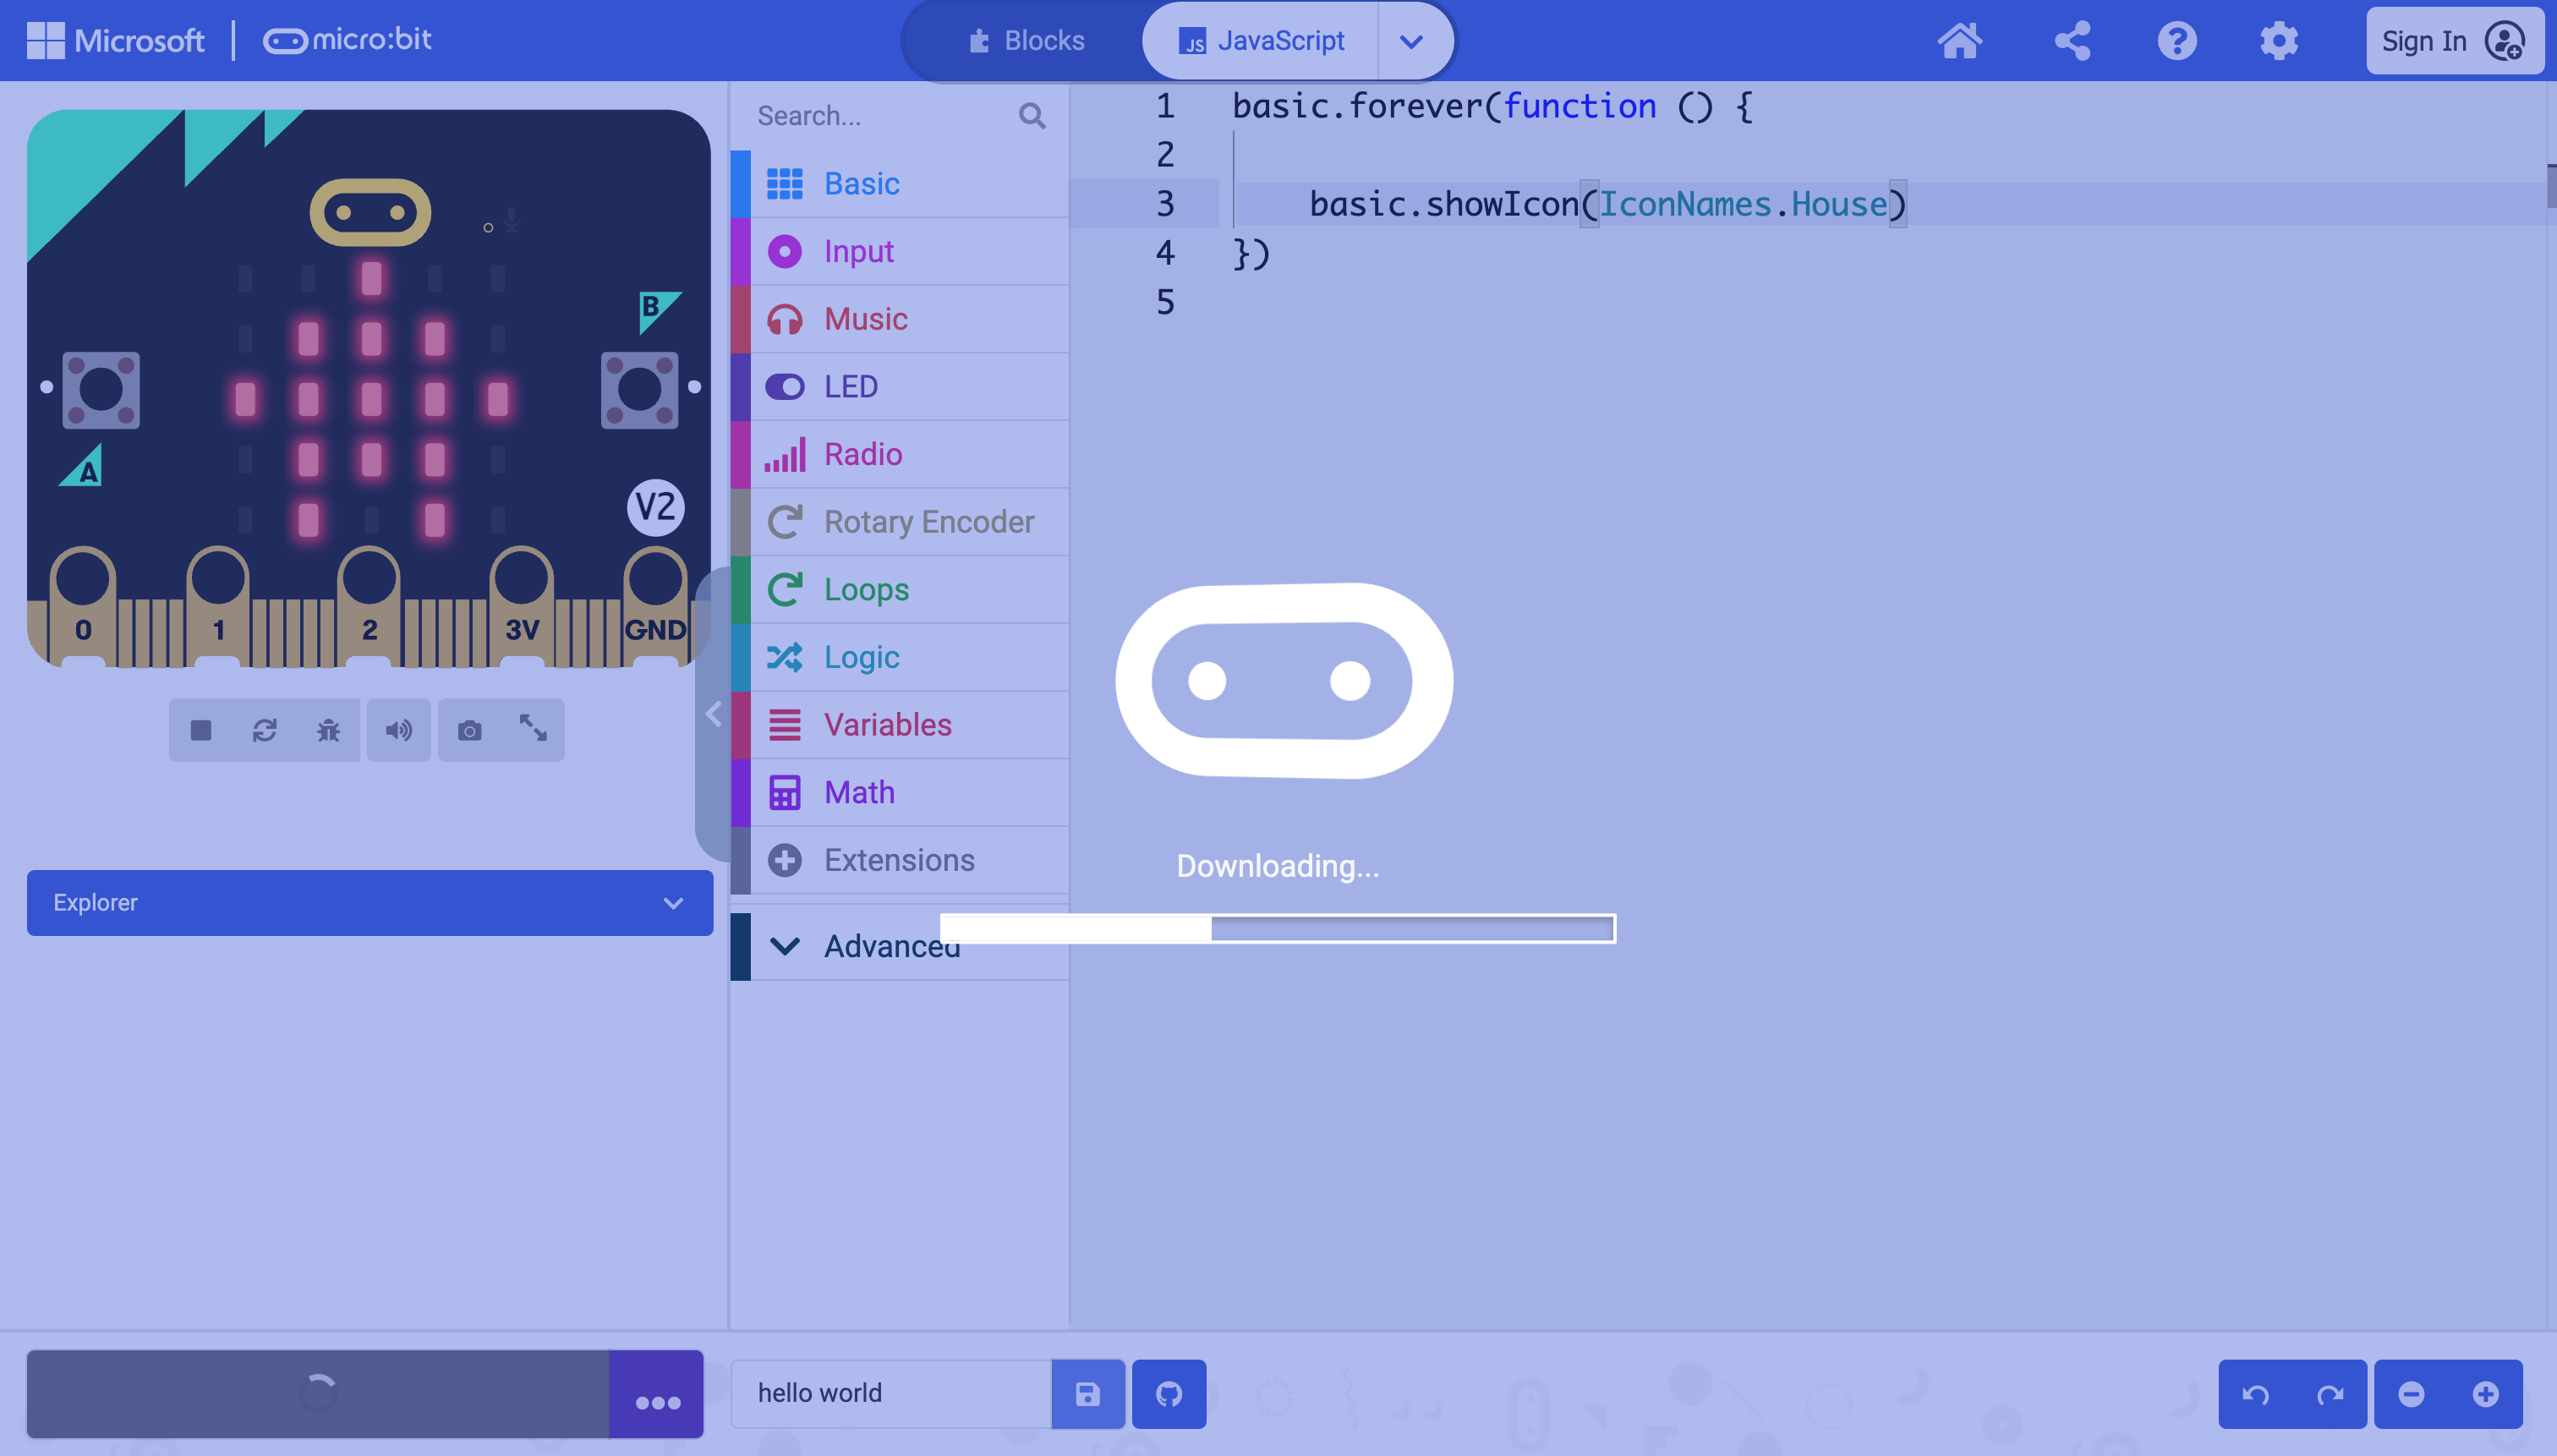2557x1456 pixels.
Task: Click the Sign In button
Action: click(2454, 41)
